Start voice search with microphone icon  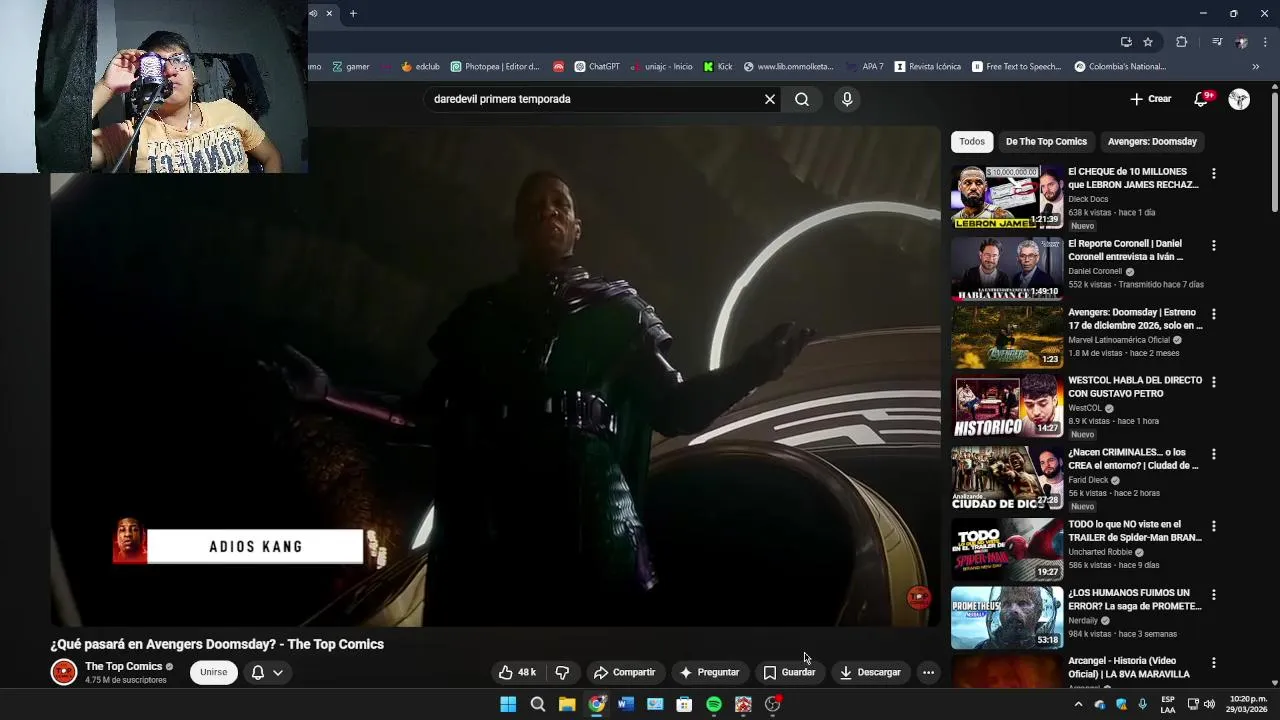(x=847, y=99)
